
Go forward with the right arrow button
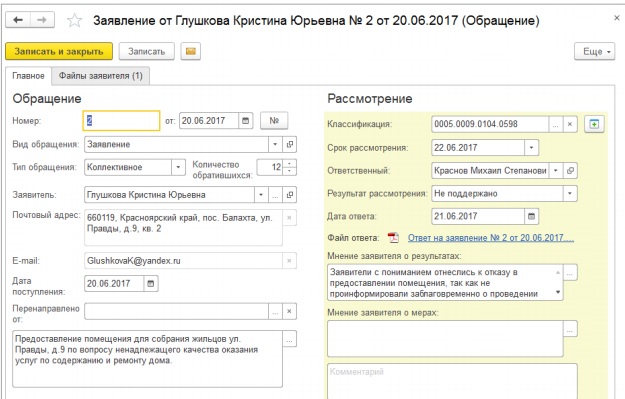(x=42, y=20)
